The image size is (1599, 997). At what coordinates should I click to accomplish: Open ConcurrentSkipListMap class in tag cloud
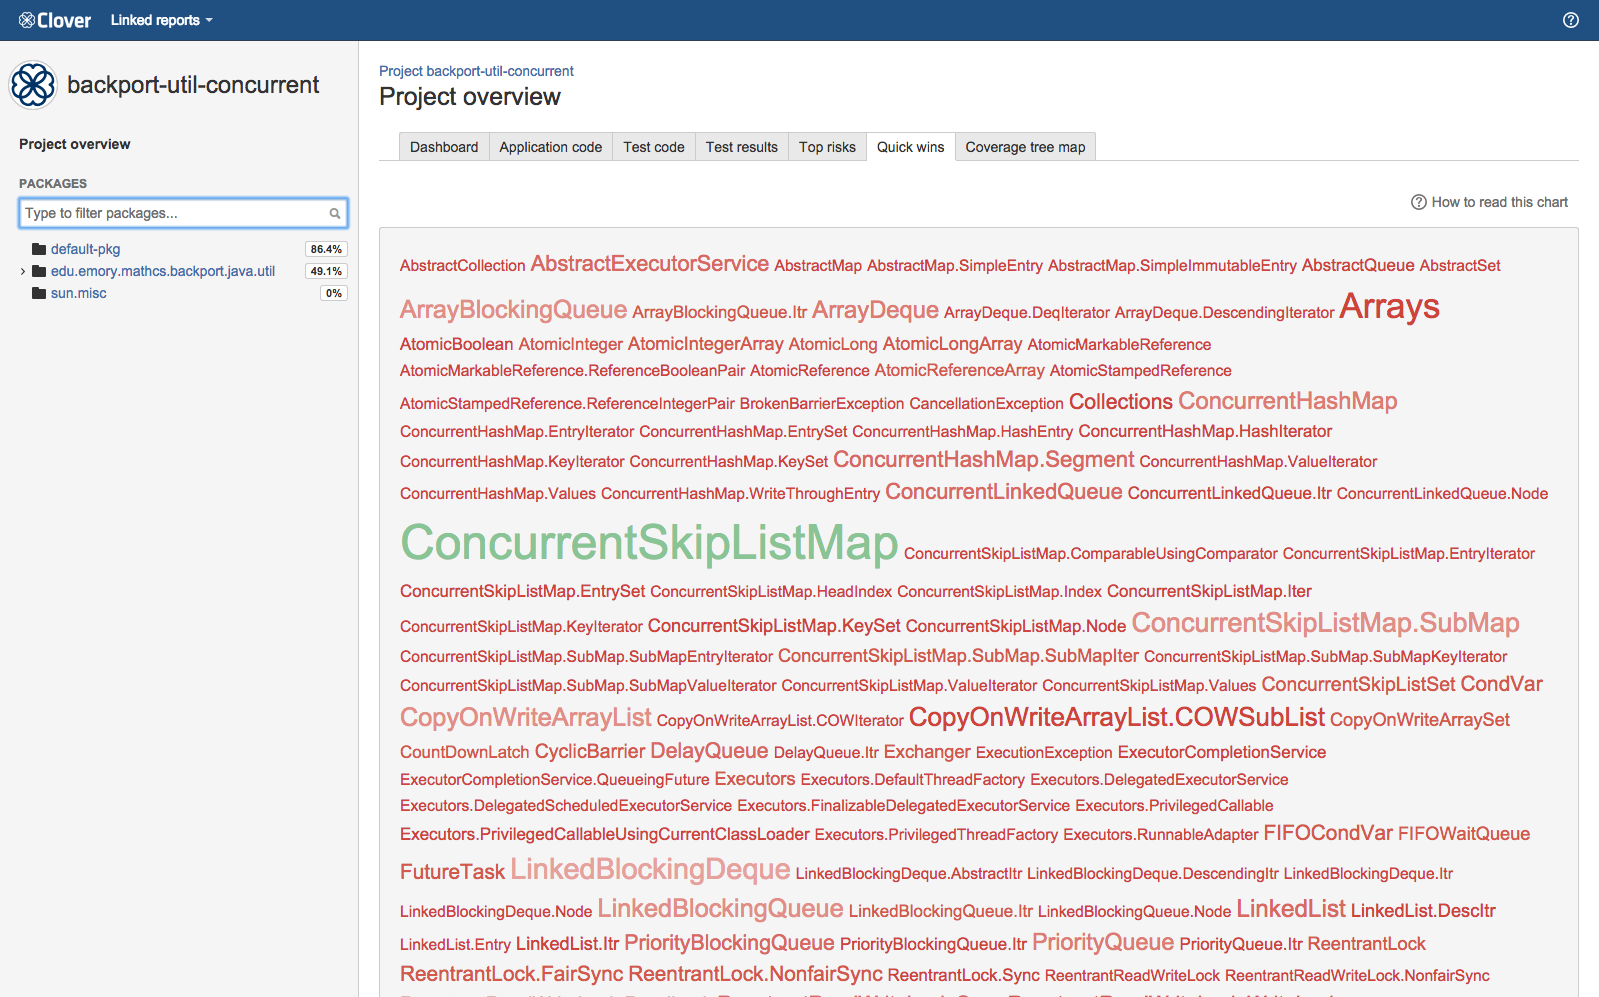[649, 543]
